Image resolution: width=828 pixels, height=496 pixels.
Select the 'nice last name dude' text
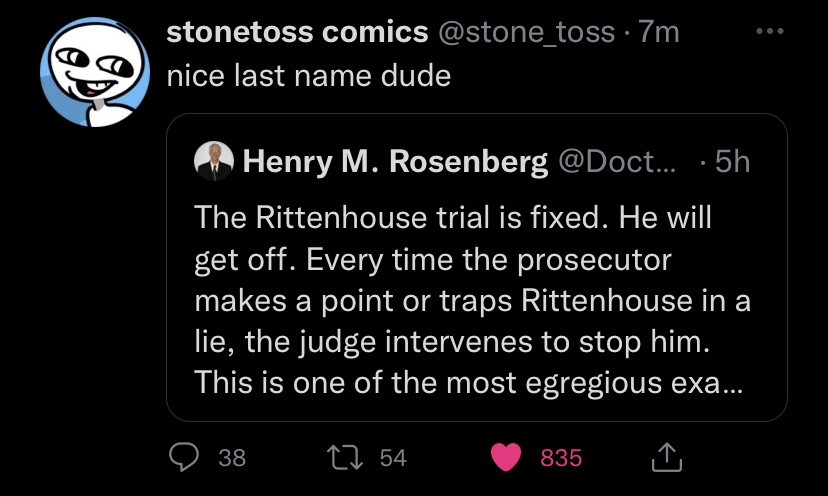(309, 76)
